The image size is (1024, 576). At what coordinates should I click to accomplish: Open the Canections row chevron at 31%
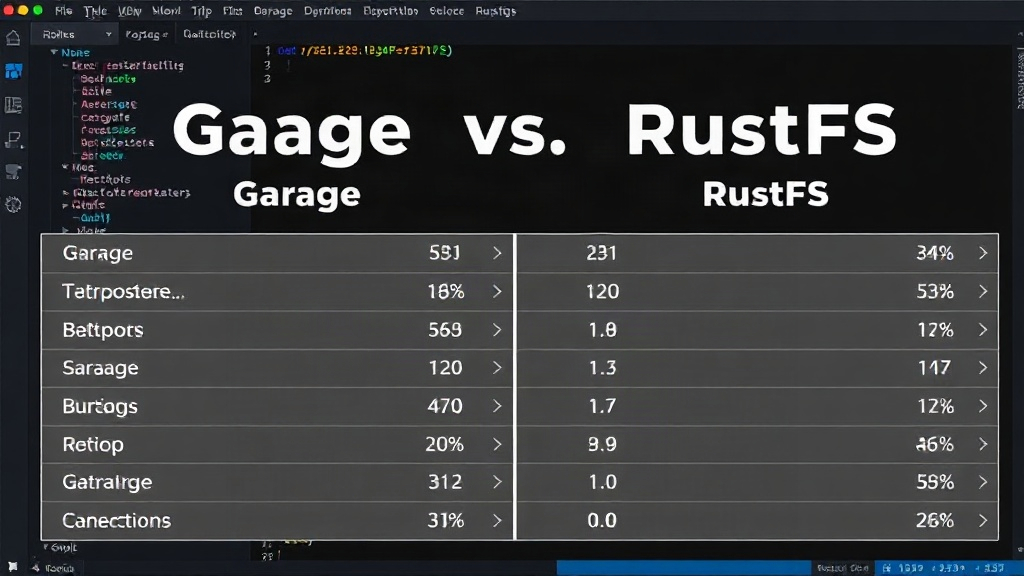click(x=497, y=520)
